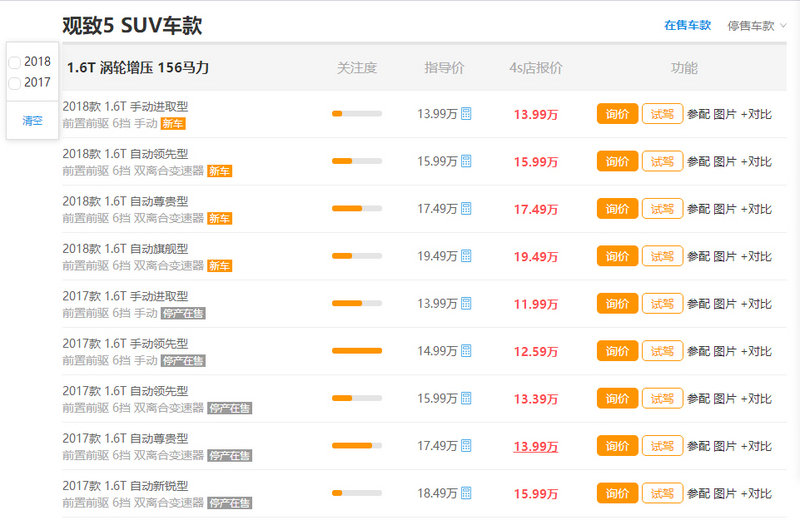Click attention bar for 2018款 1.6T 手动进取型
The width and height of the screenshot is (800, 525).
click(357, 113)
